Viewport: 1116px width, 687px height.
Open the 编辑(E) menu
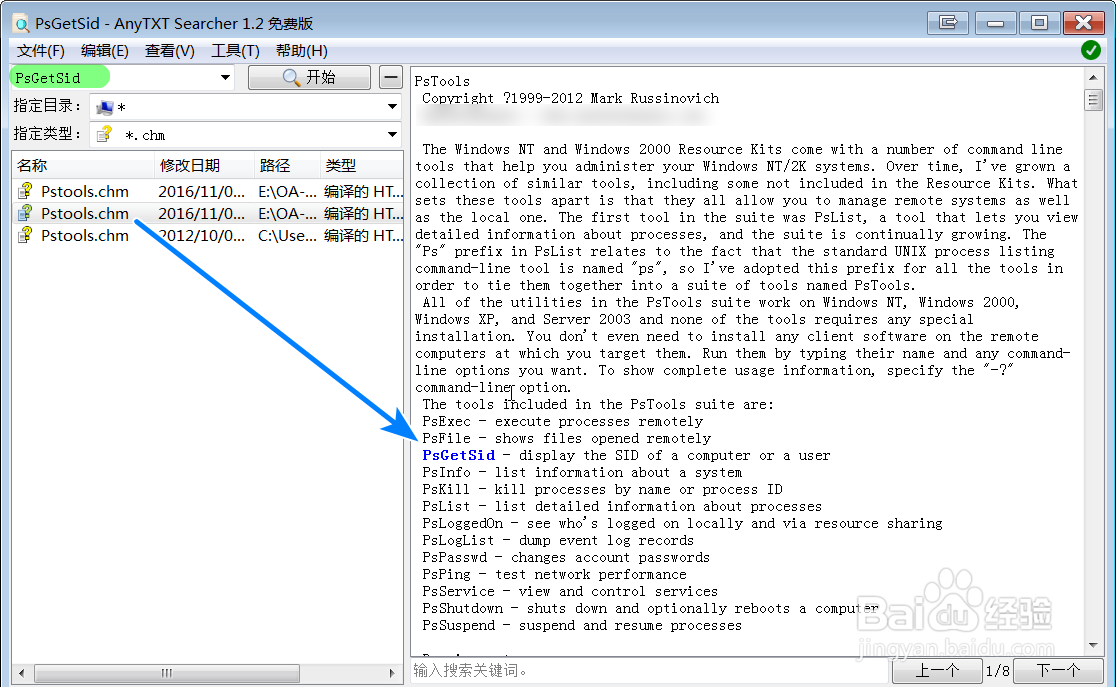tap(105, 51)
